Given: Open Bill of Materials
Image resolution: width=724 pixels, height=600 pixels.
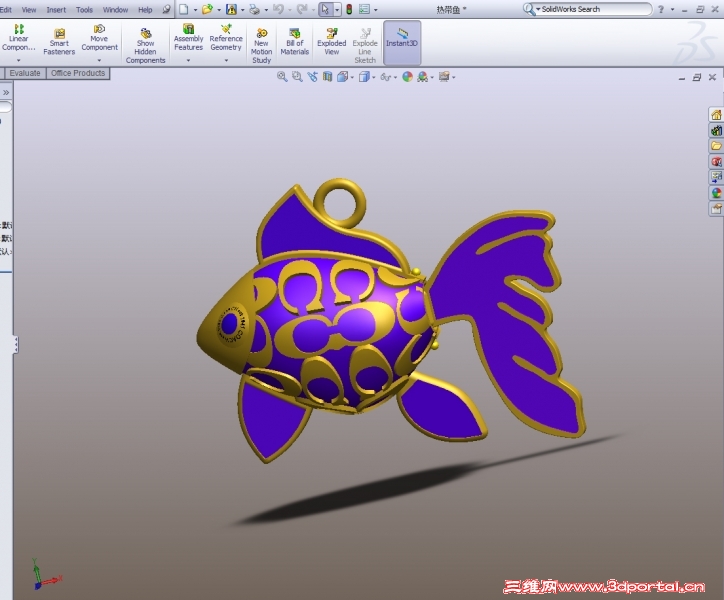Looking at the screenshot, I should click(x=295, y=42).
